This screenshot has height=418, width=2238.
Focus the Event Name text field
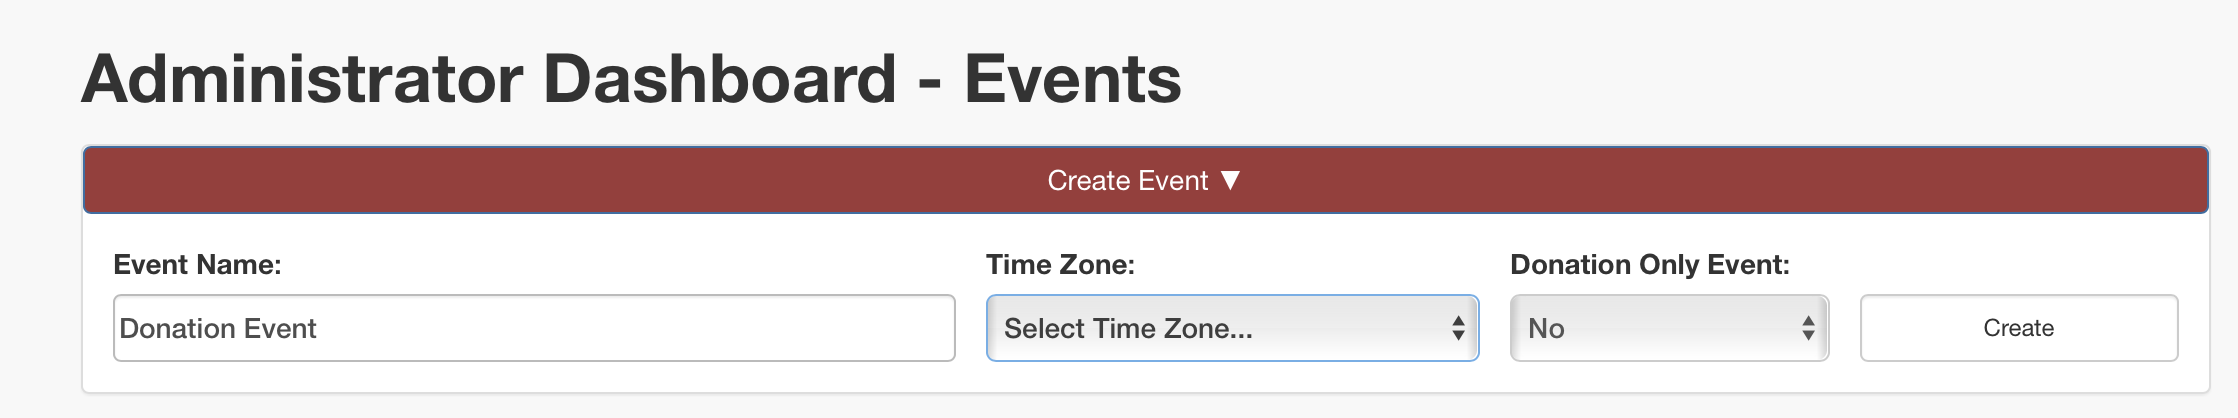tap(534, 328)
